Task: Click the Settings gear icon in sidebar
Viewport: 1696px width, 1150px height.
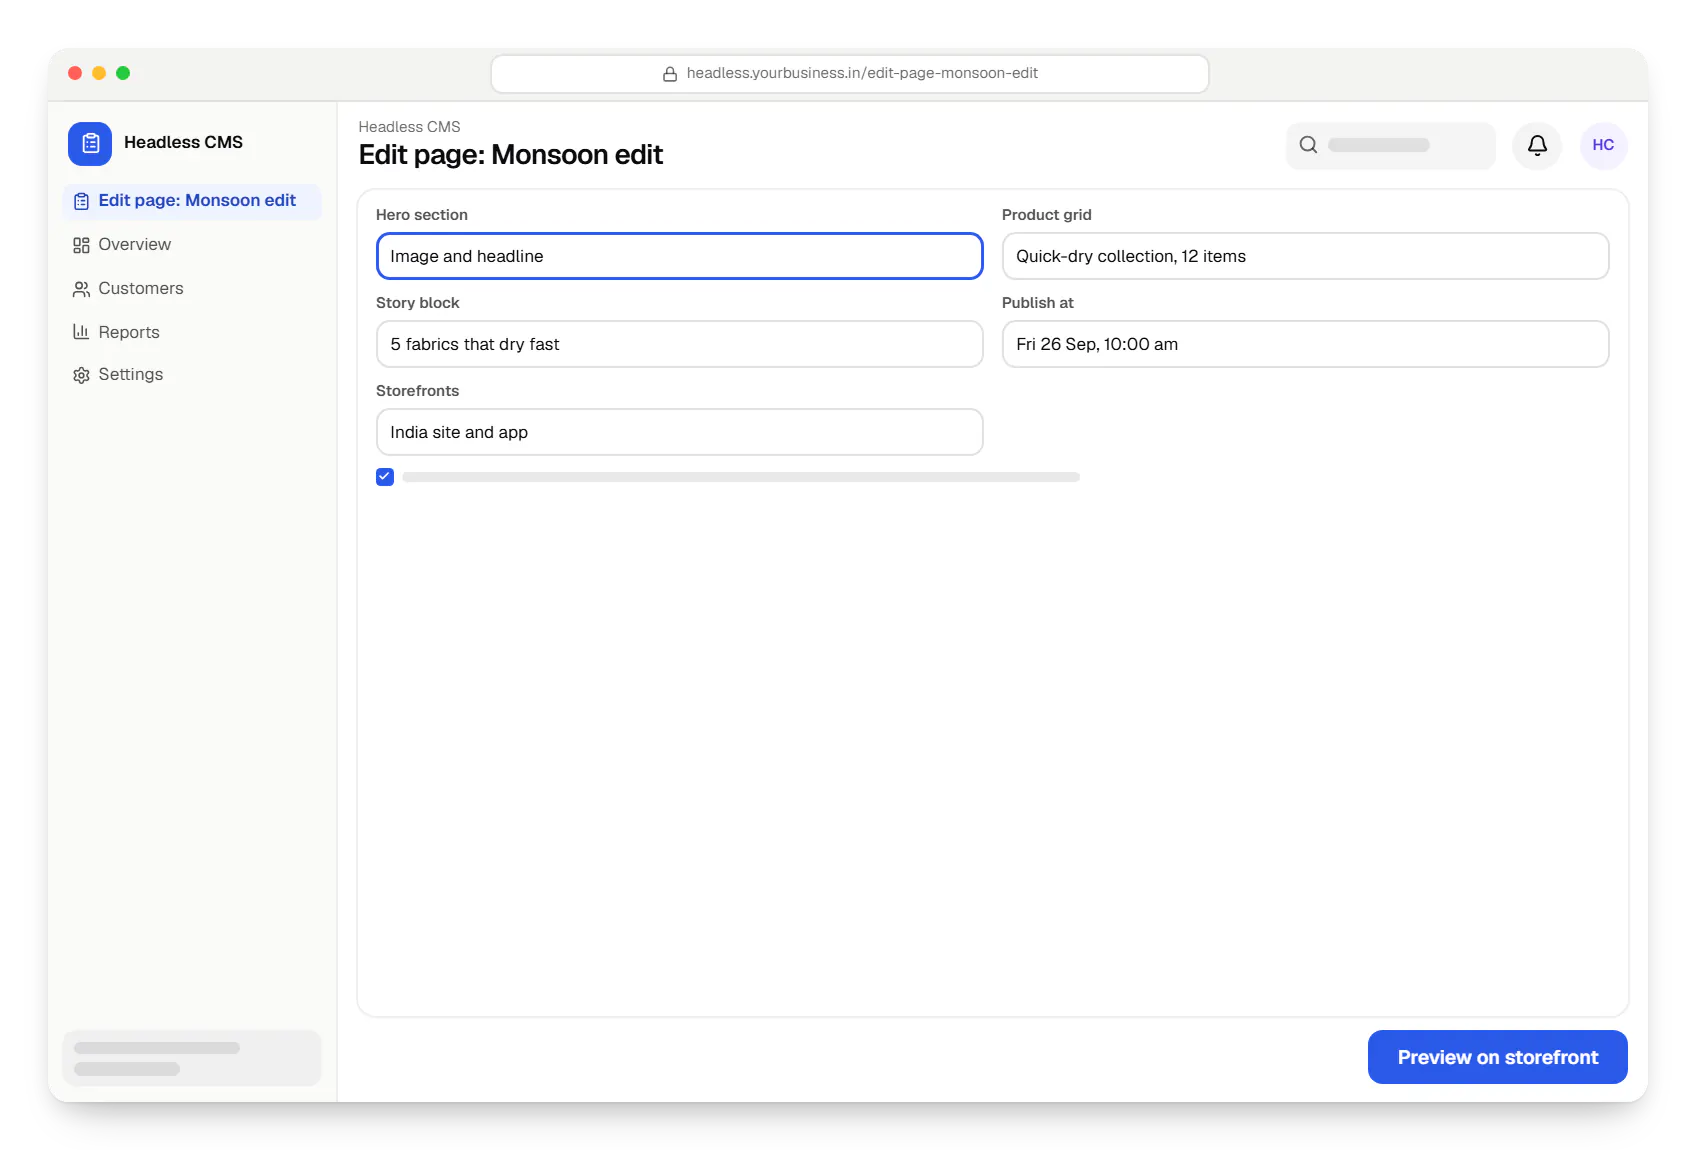Action: point(81,375)
